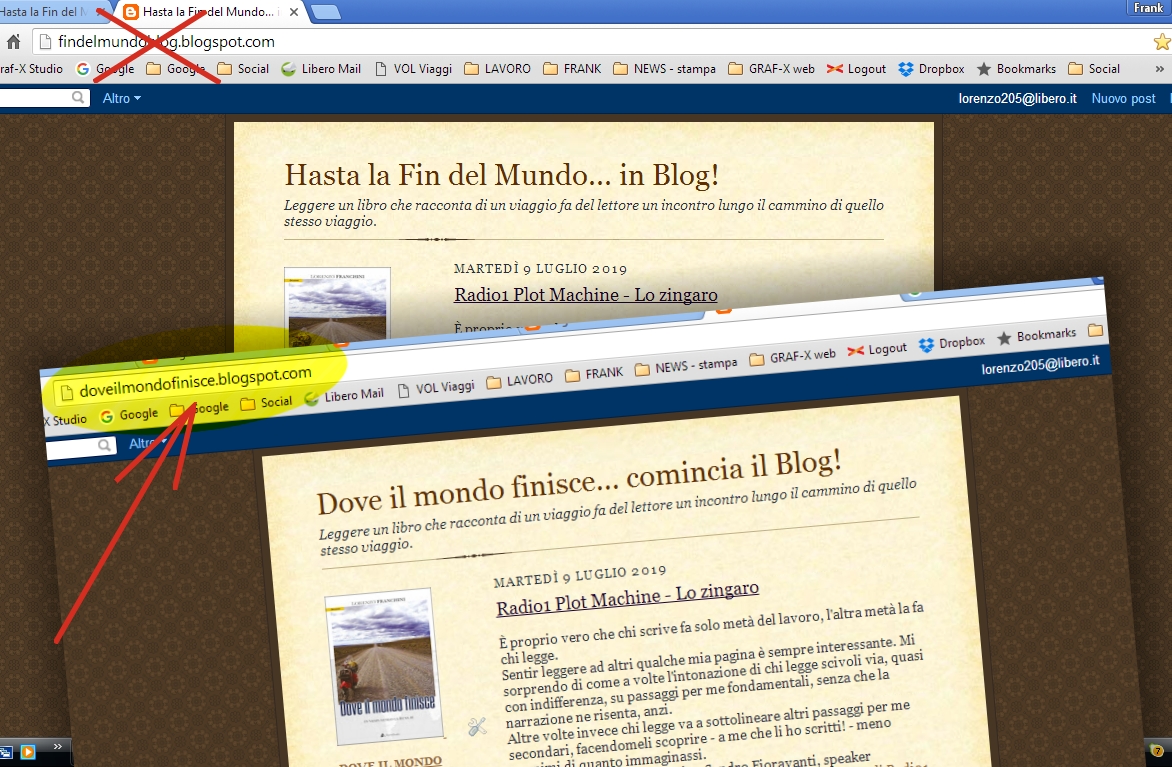
Task: Open the starred Bookmarks item in the tilted inset
Action: coord(1037,336)
